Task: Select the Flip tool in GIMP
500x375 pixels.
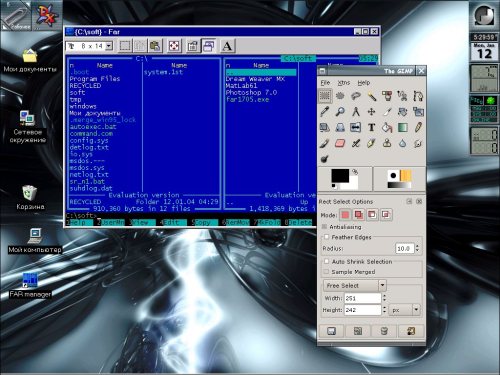Action: click(x=356, y=127)
